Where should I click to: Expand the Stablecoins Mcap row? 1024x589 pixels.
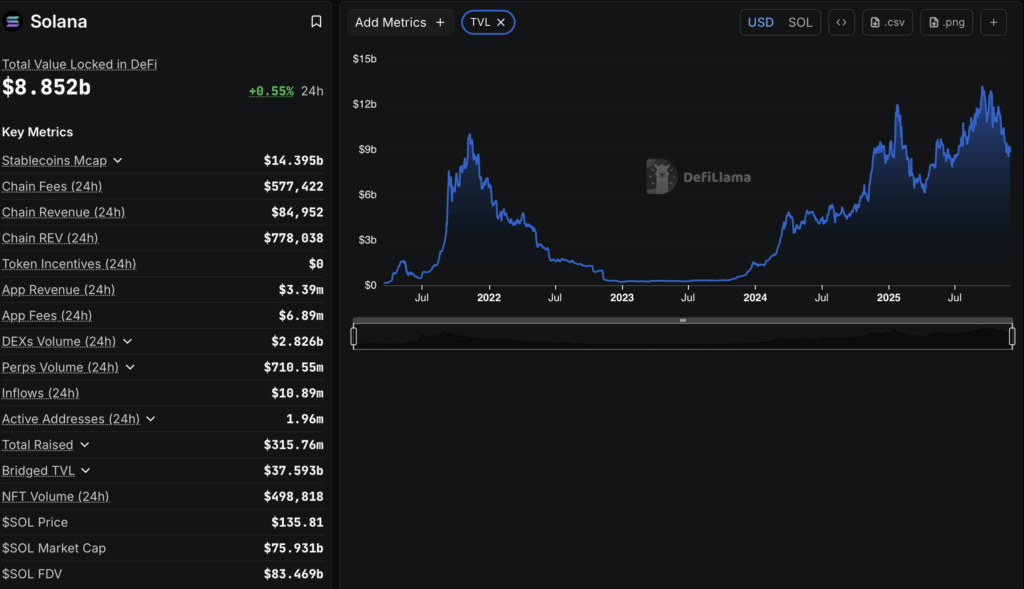(x=117, y=161)
